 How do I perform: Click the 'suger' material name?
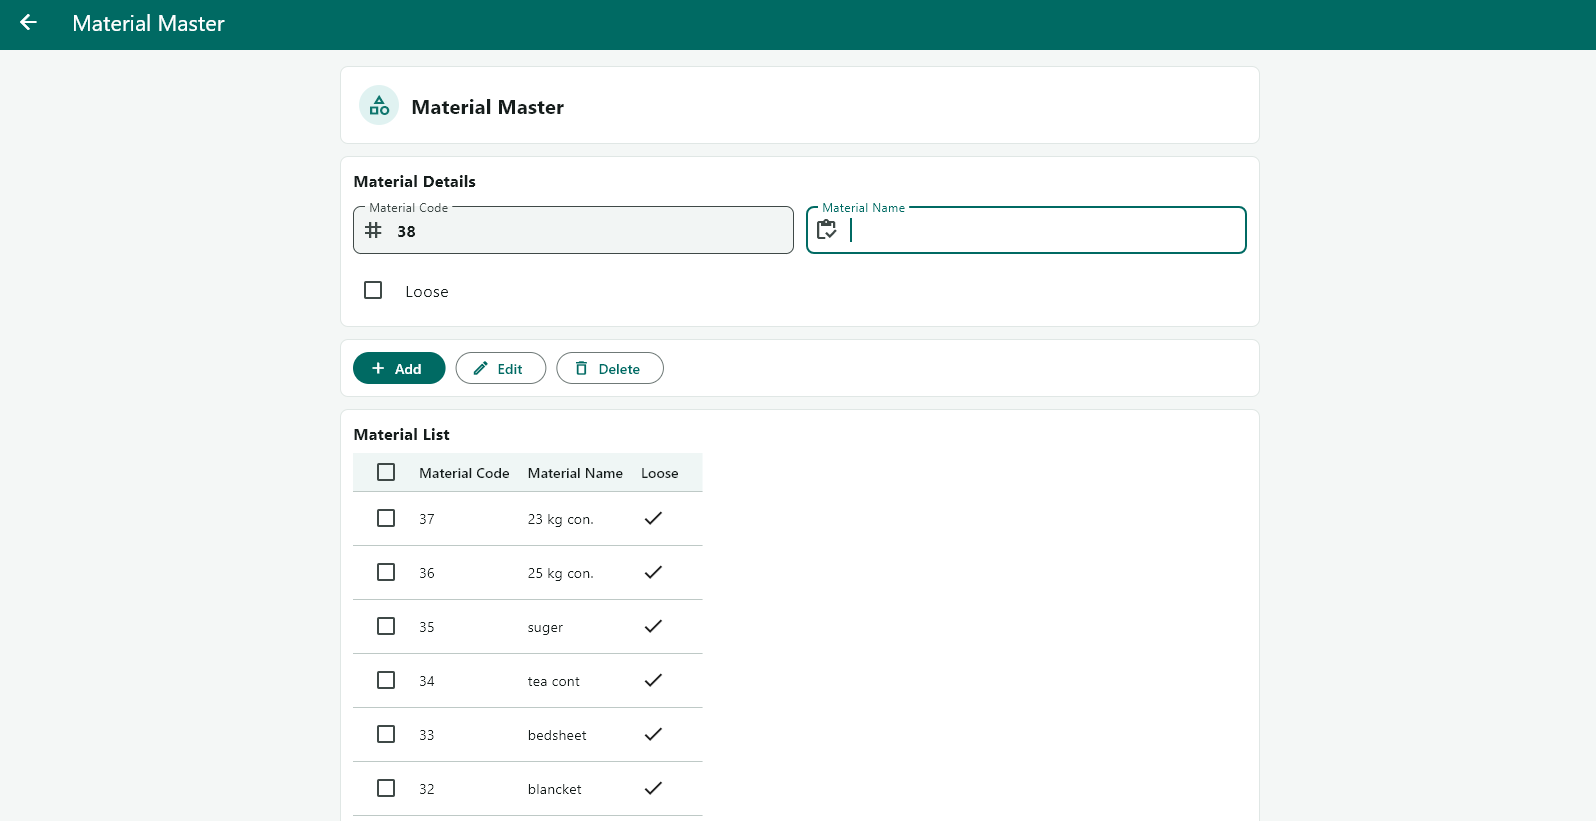click(545, 627)
